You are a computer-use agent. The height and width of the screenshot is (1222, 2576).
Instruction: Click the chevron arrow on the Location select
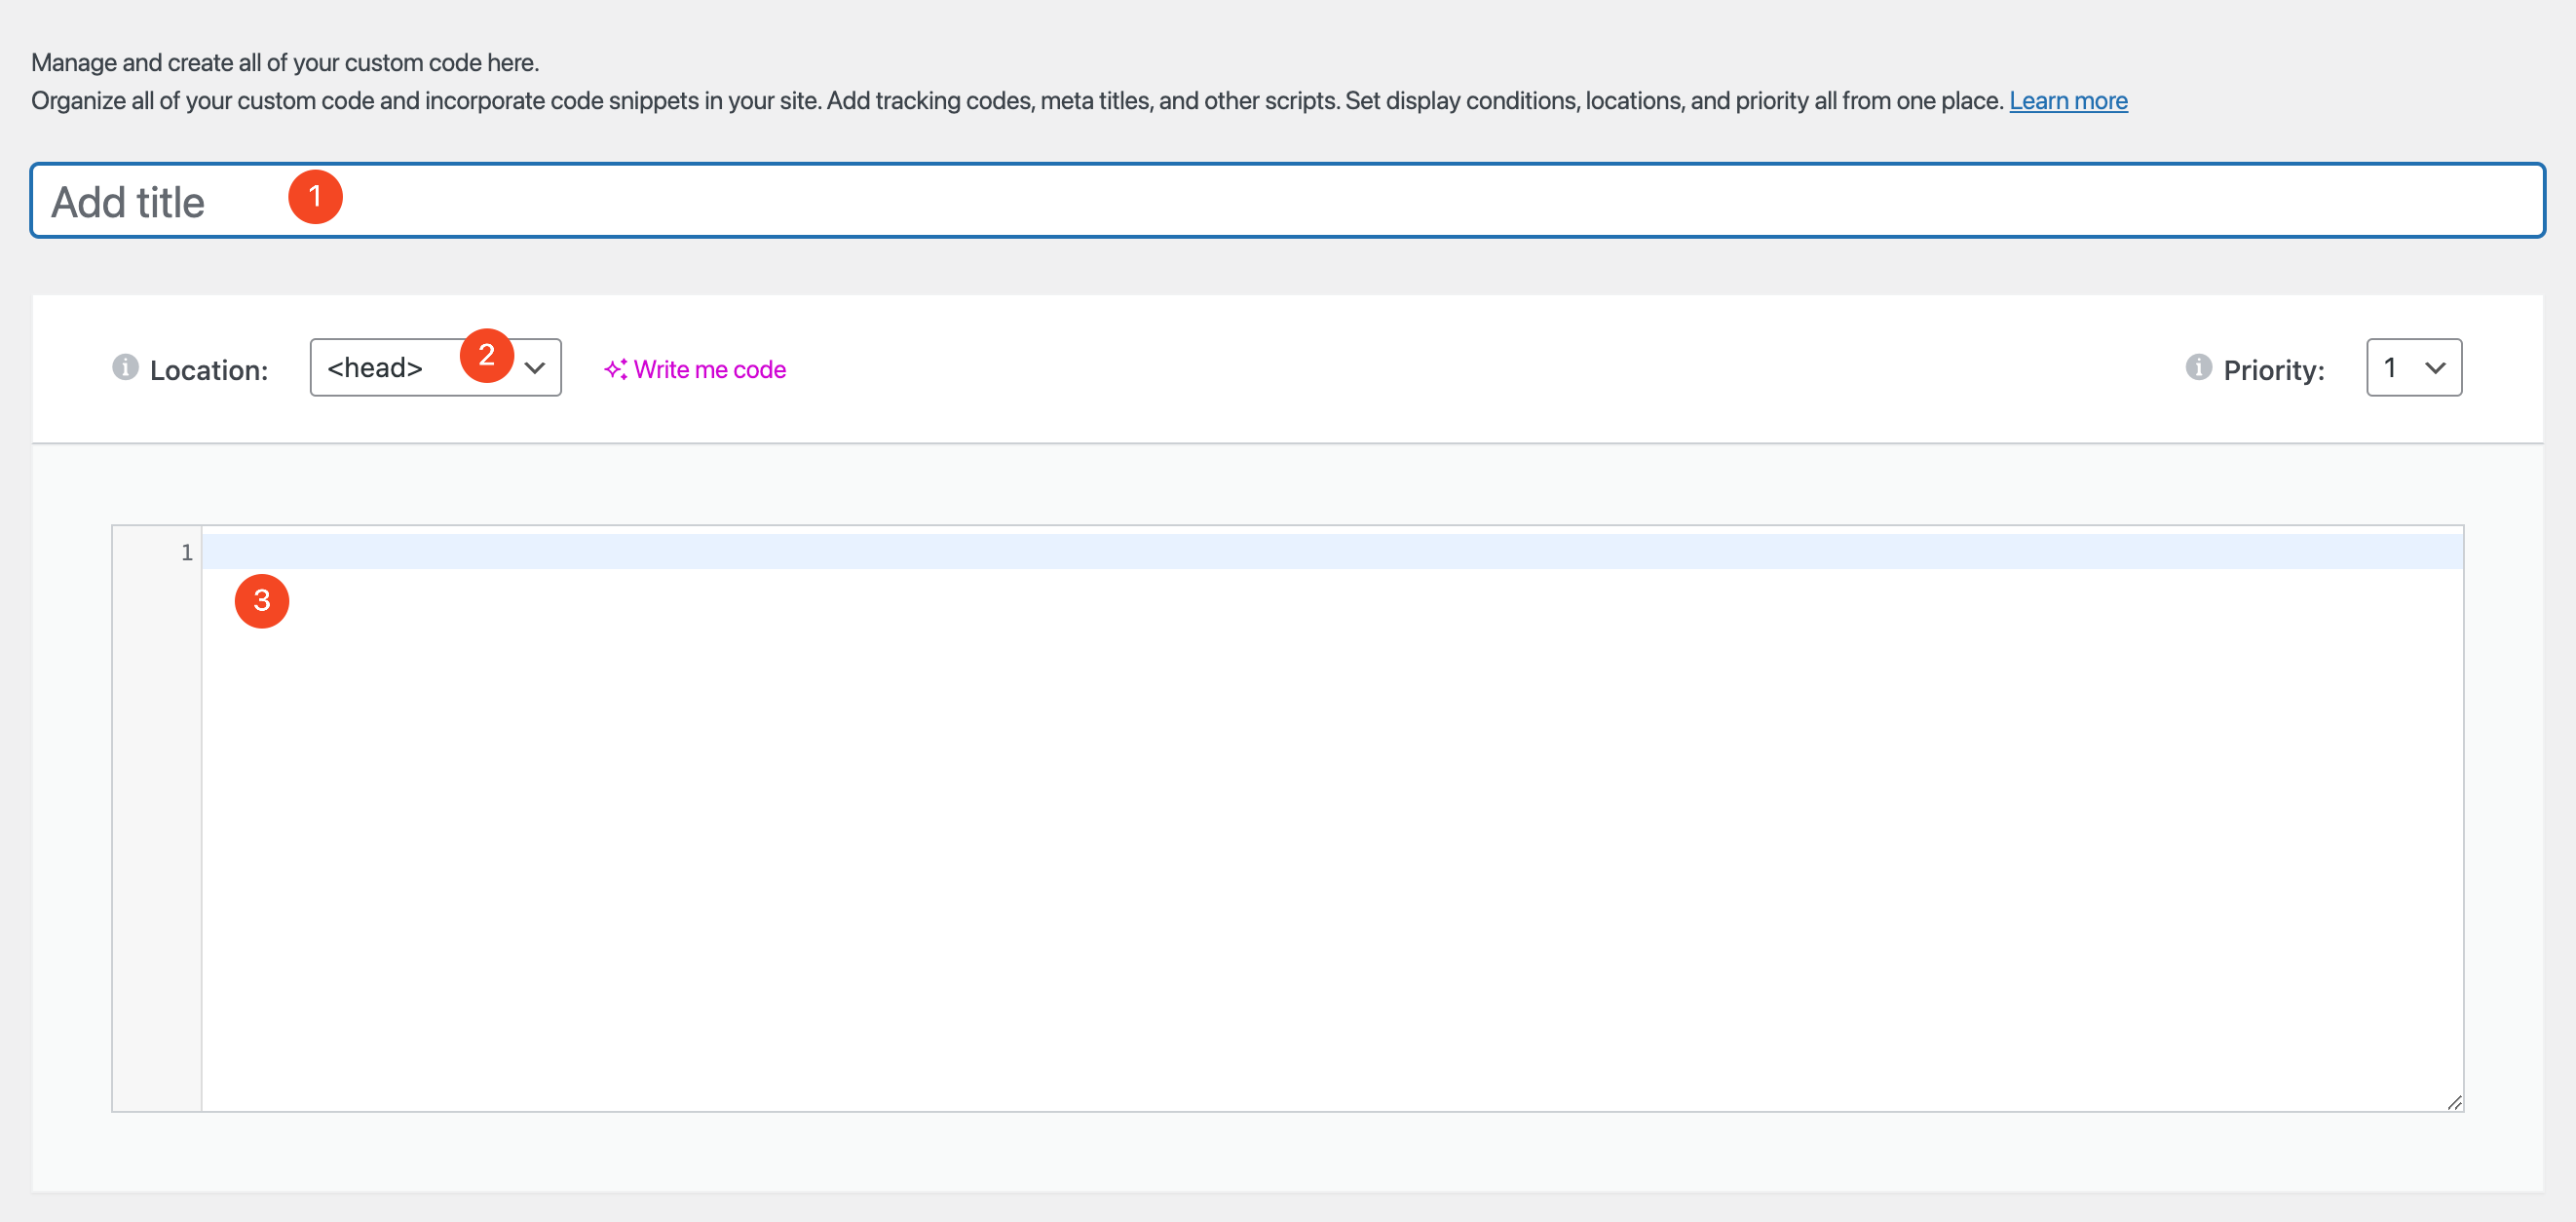point(535,368)
